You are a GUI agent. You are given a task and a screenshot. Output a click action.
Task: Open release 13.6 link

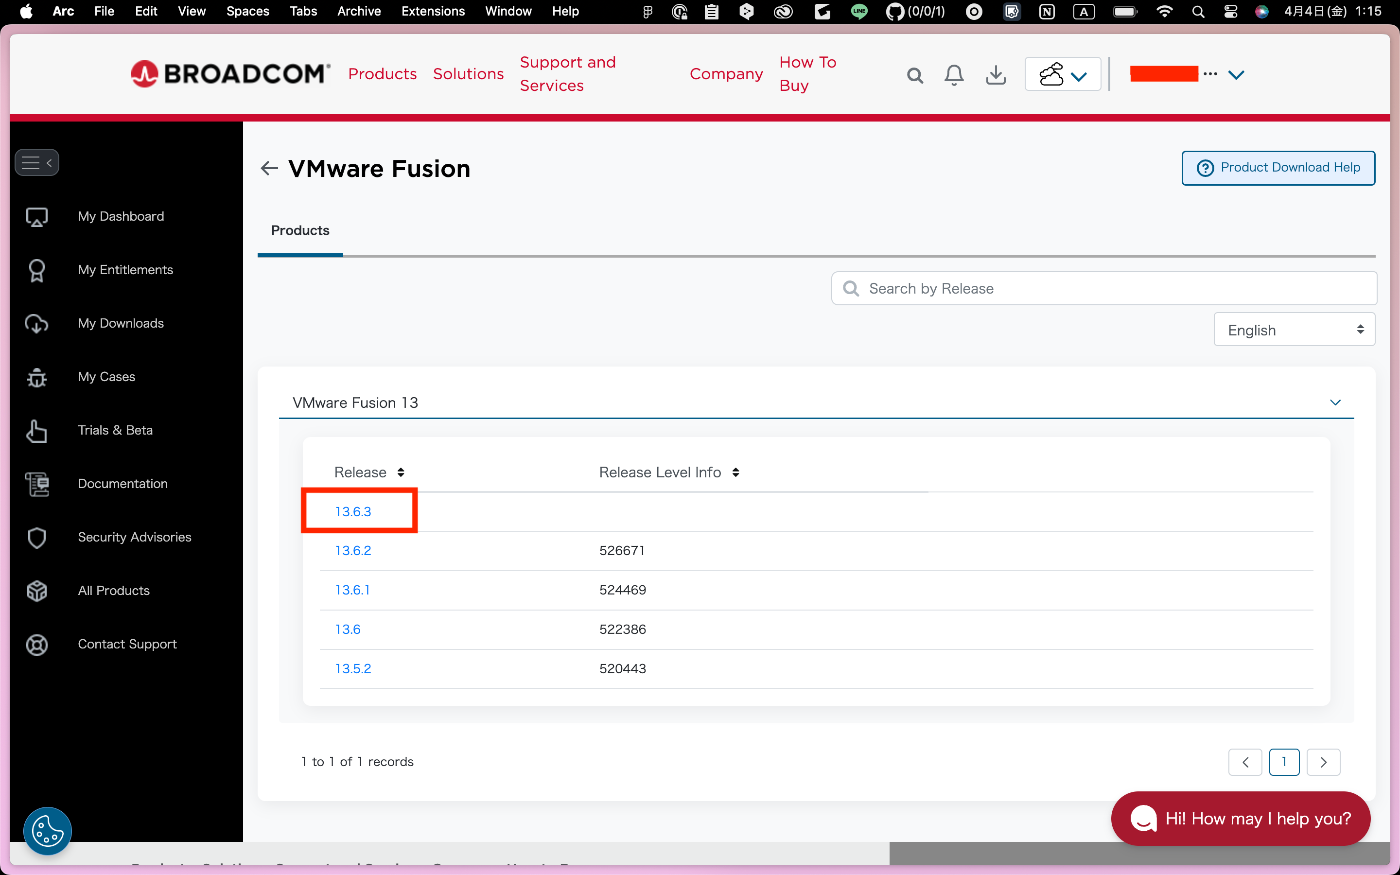[x=348, y=630]
